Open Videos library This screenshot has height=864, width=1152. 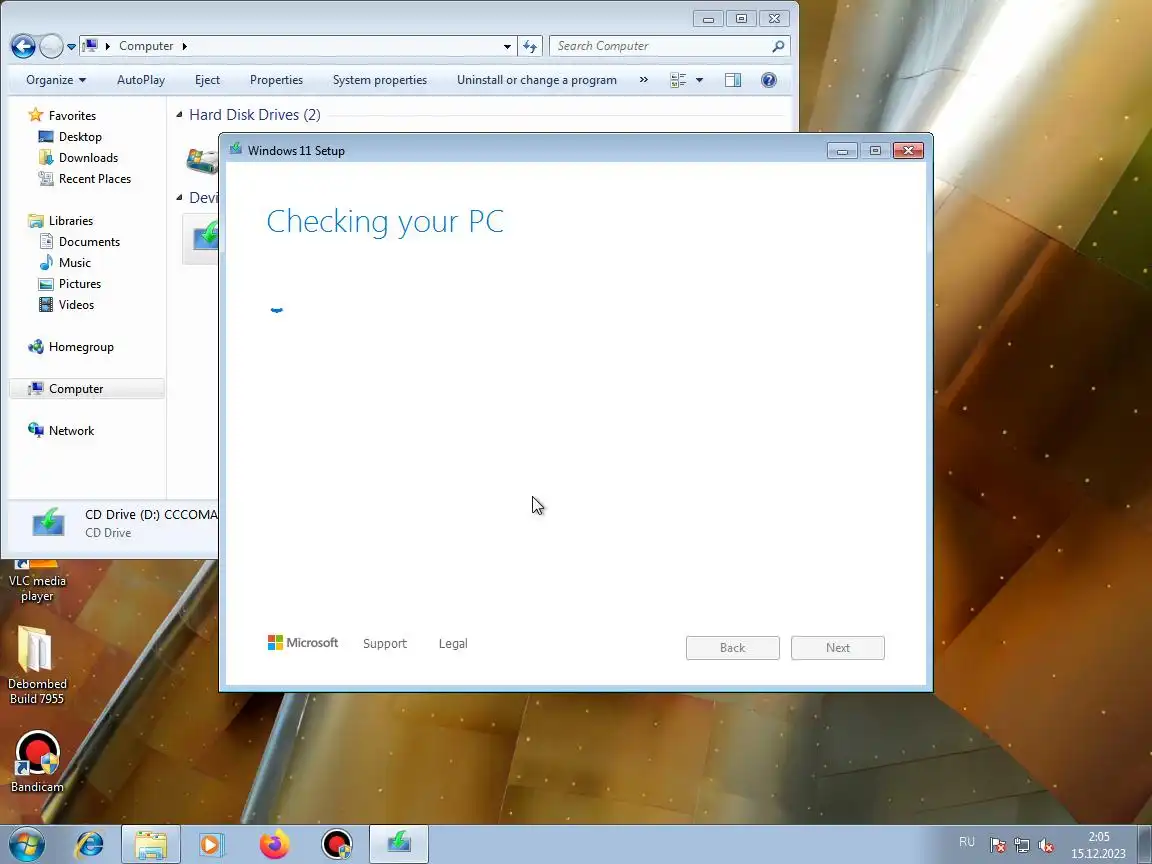tap(76, 305)
